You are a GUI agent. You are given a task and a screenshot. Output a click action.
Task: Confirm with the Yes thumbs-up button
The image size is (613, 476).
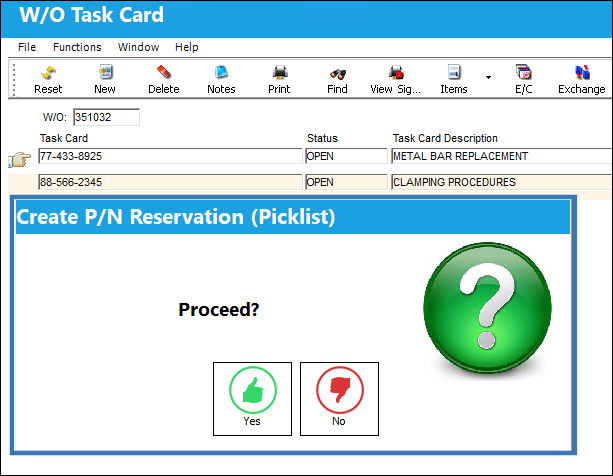[x=253, y=399]
